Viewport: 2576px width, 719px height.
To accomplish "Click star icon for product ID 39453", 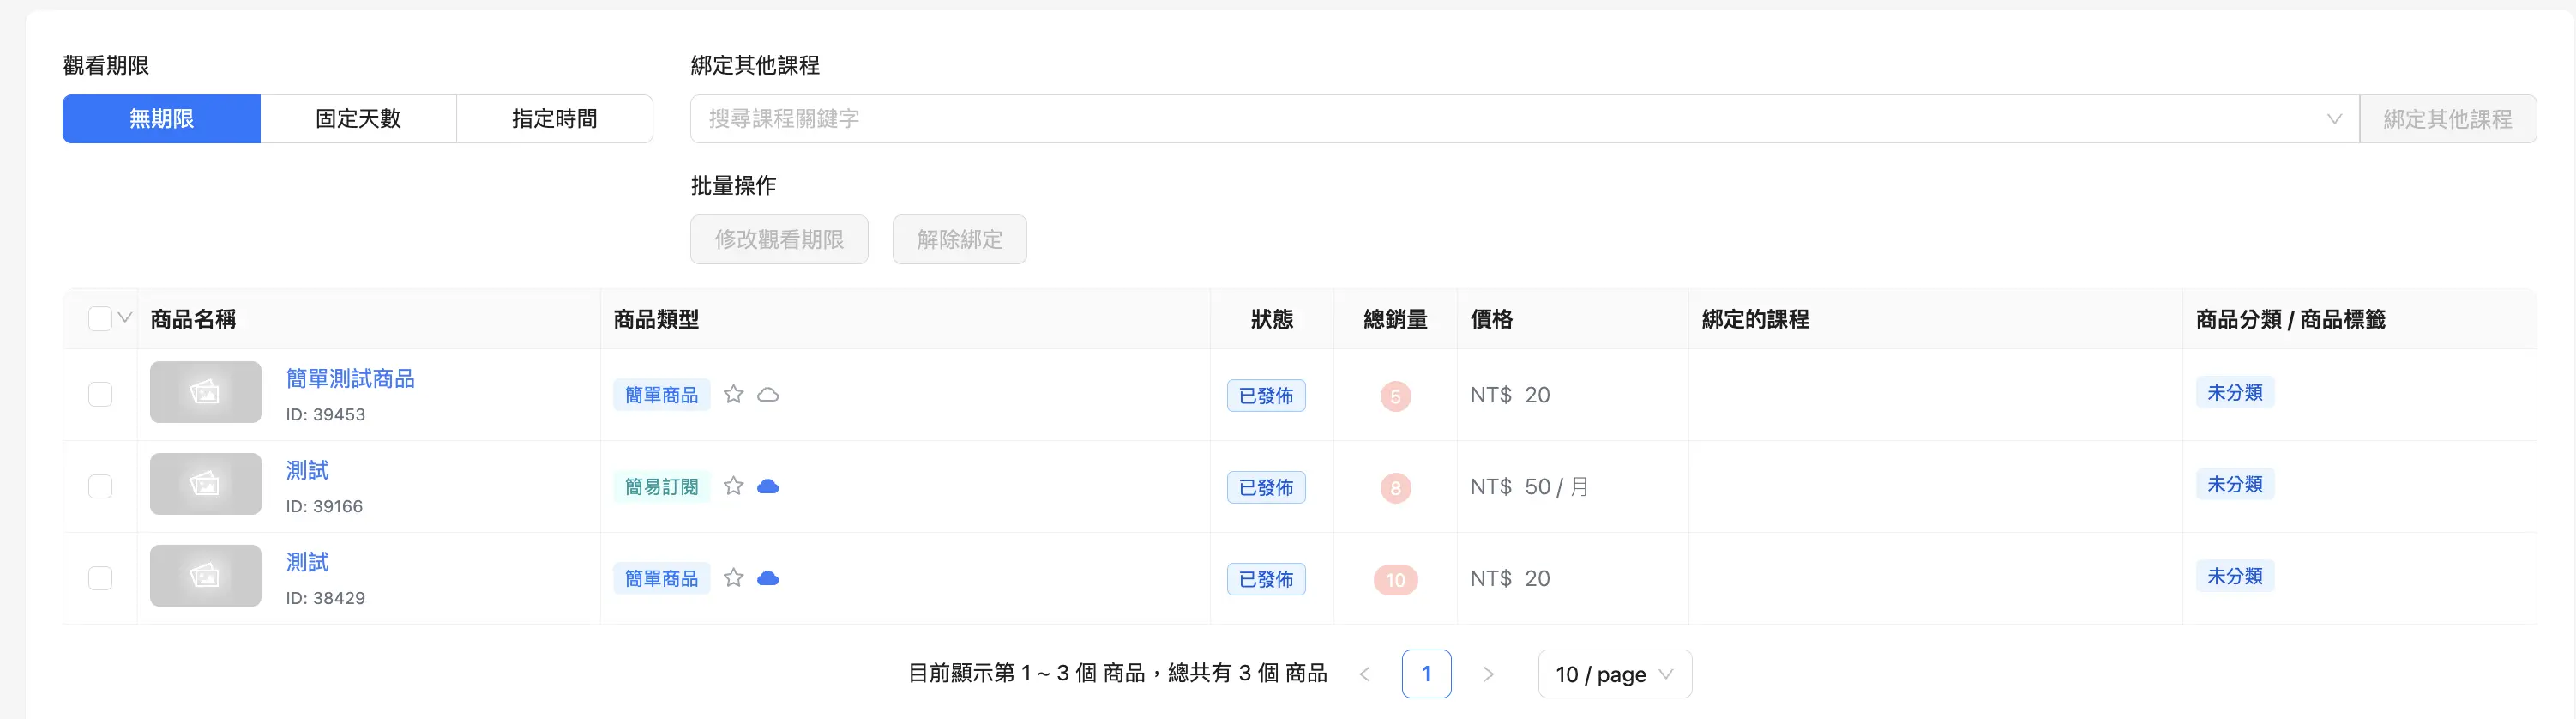I will point(734,394).
